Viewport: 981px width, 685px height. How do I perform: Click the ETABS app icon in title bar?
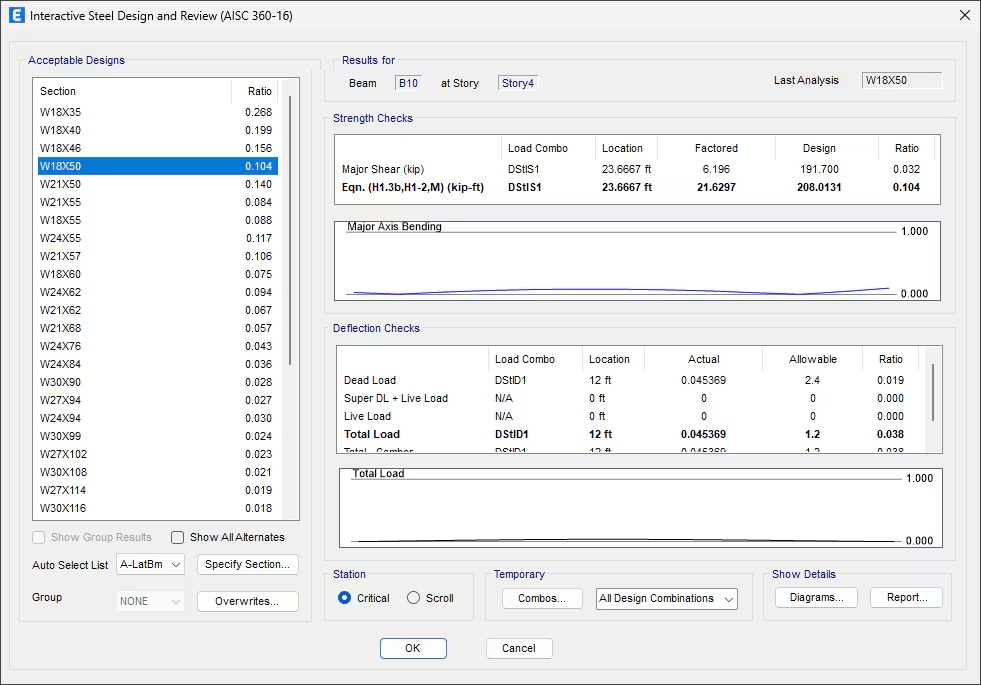(16, 16)
